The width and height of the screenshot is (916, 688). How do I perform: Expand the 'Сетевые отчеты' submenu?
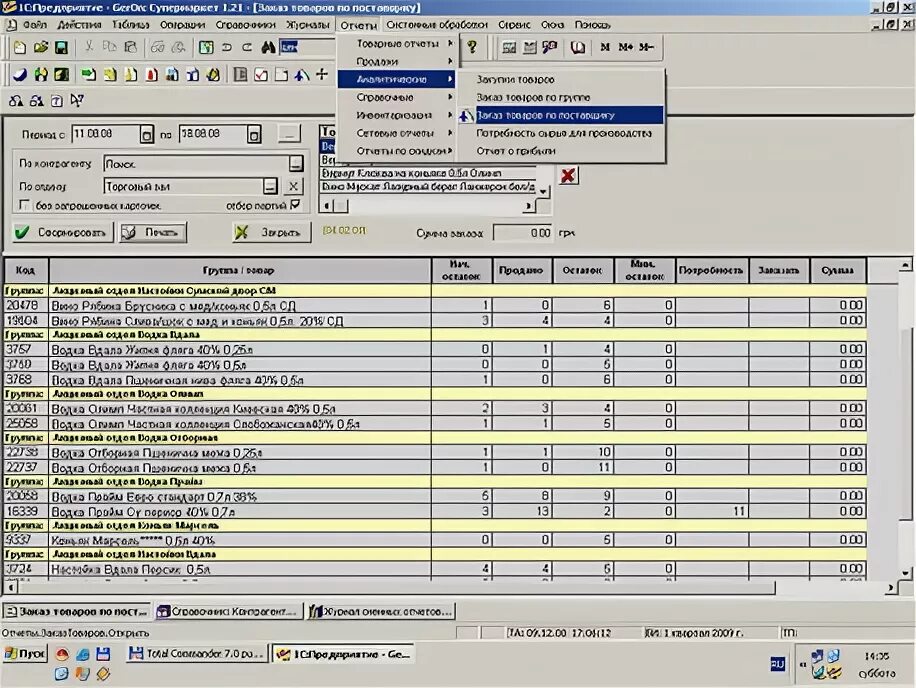click(x=397, y=133)
